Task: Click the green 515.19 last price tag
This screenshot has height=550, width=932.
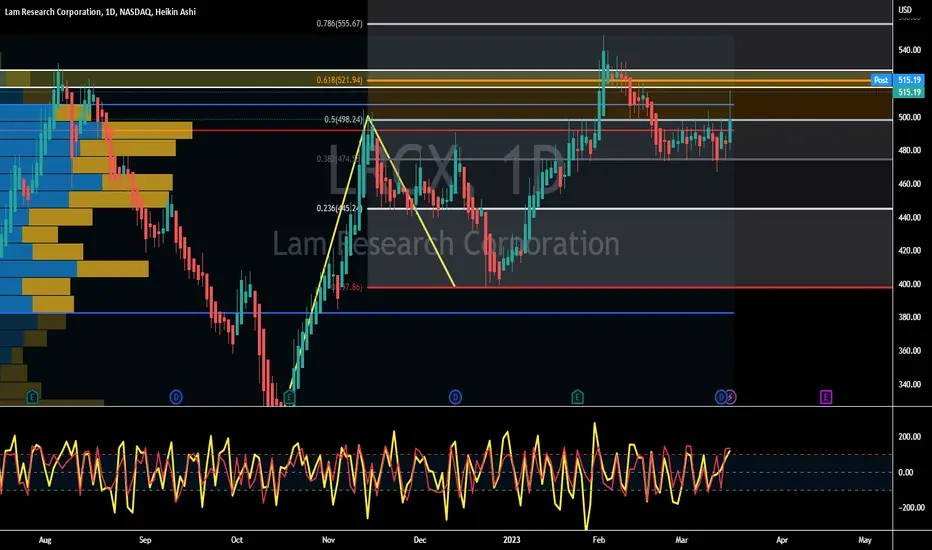Action: coord(909,92)
